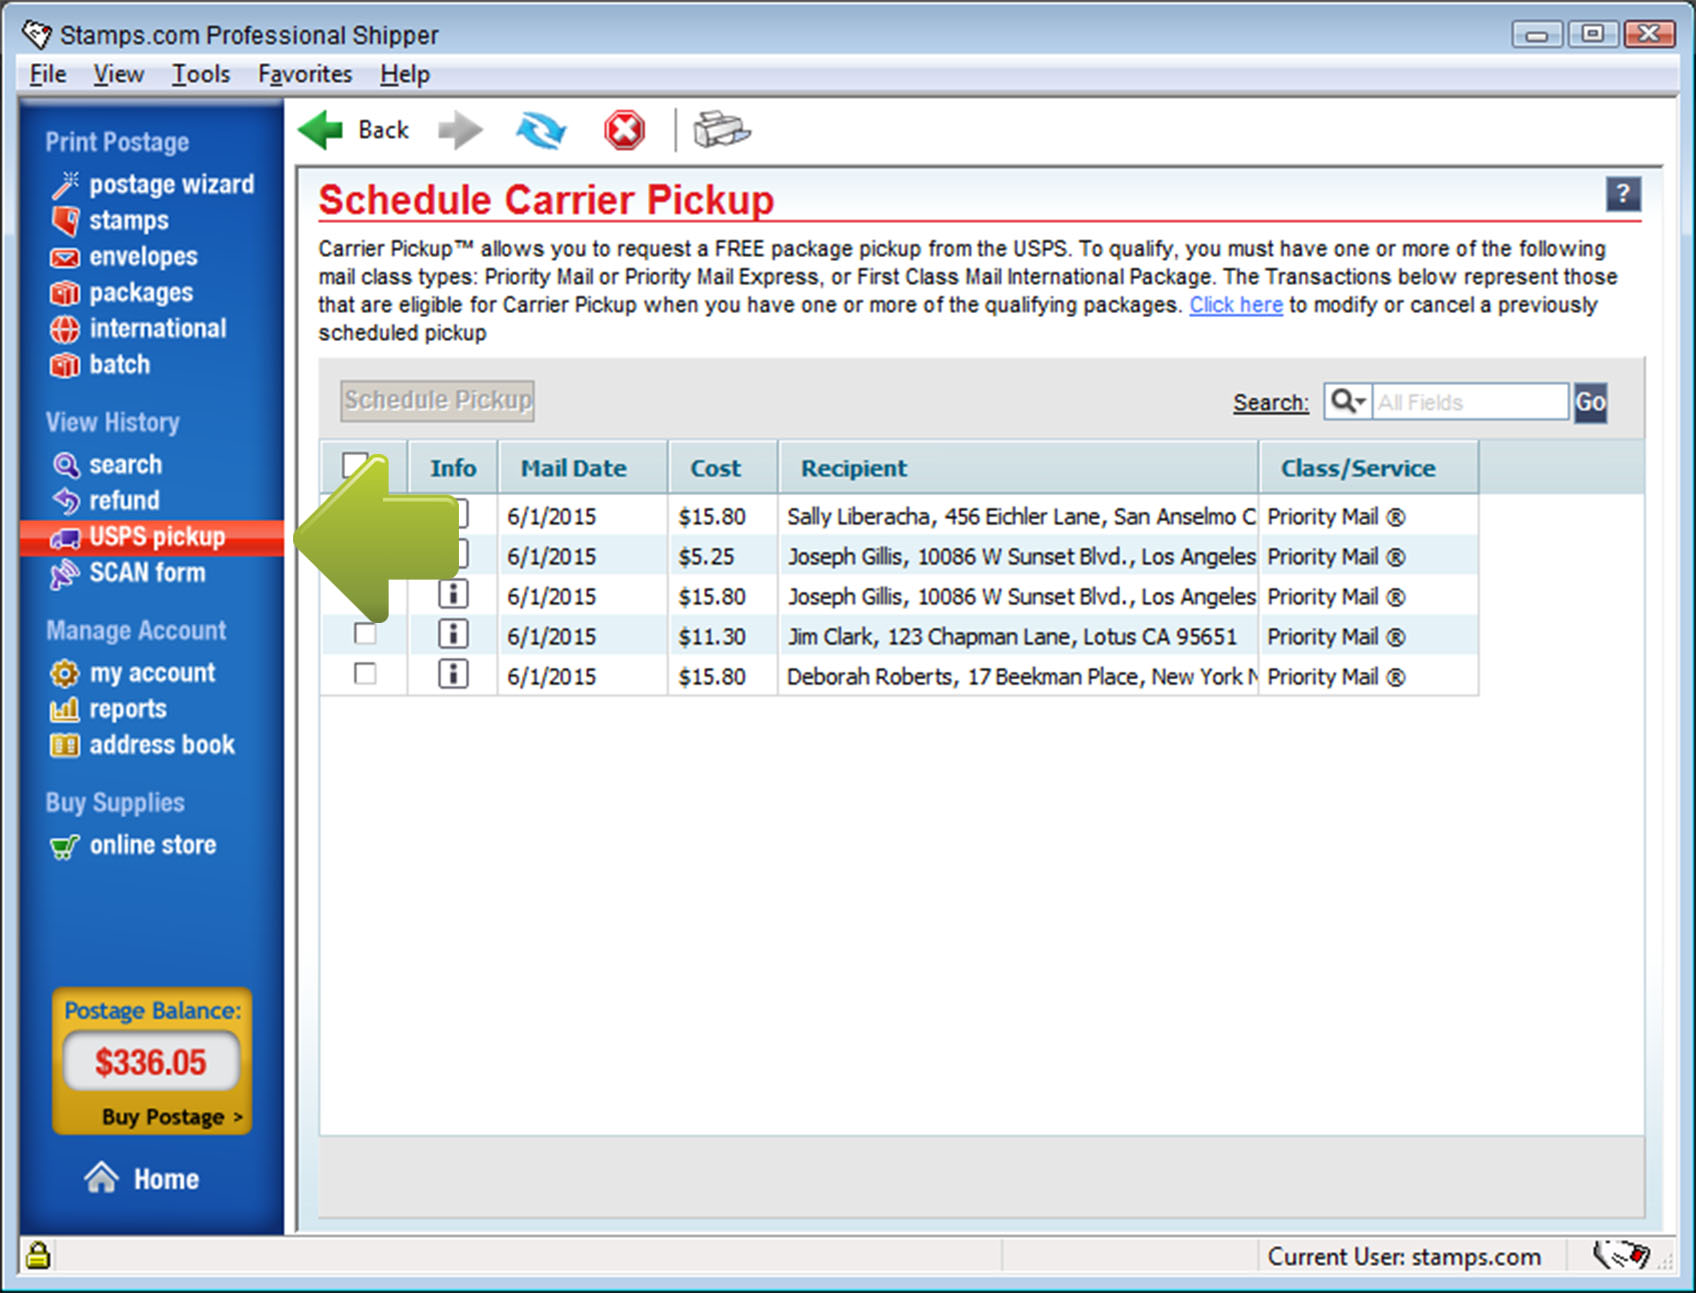Open the Tools menu

(x=200, y=74)
